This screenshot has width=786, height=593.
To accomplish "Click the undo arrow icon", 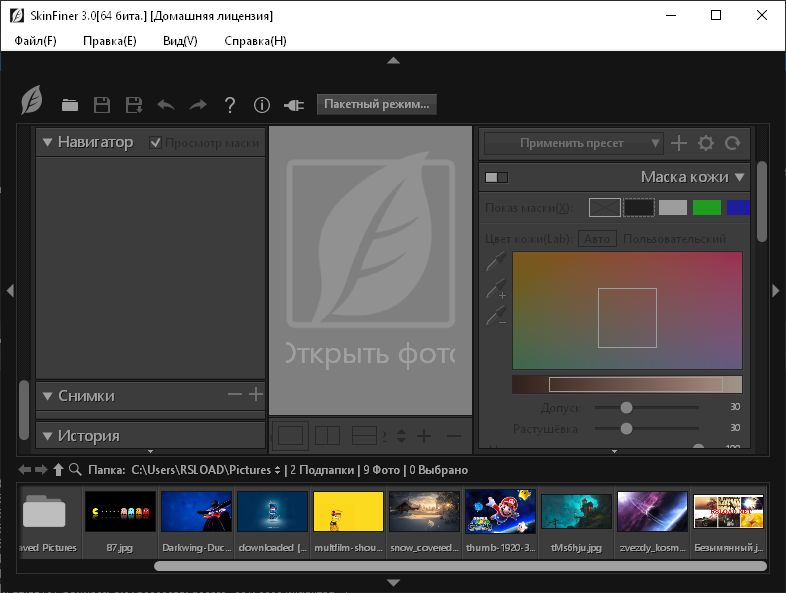I will (x=166, y=105).
